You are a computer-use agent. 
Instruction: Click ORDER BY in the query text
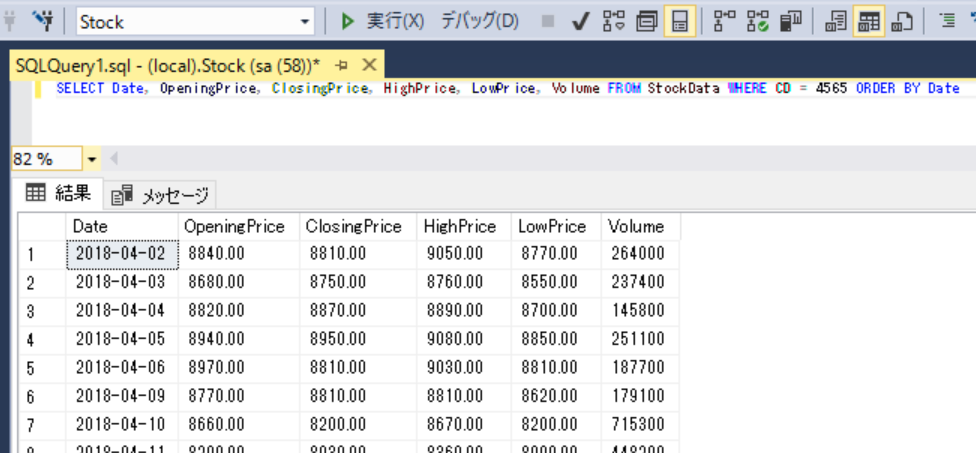(x=888, y=88)
